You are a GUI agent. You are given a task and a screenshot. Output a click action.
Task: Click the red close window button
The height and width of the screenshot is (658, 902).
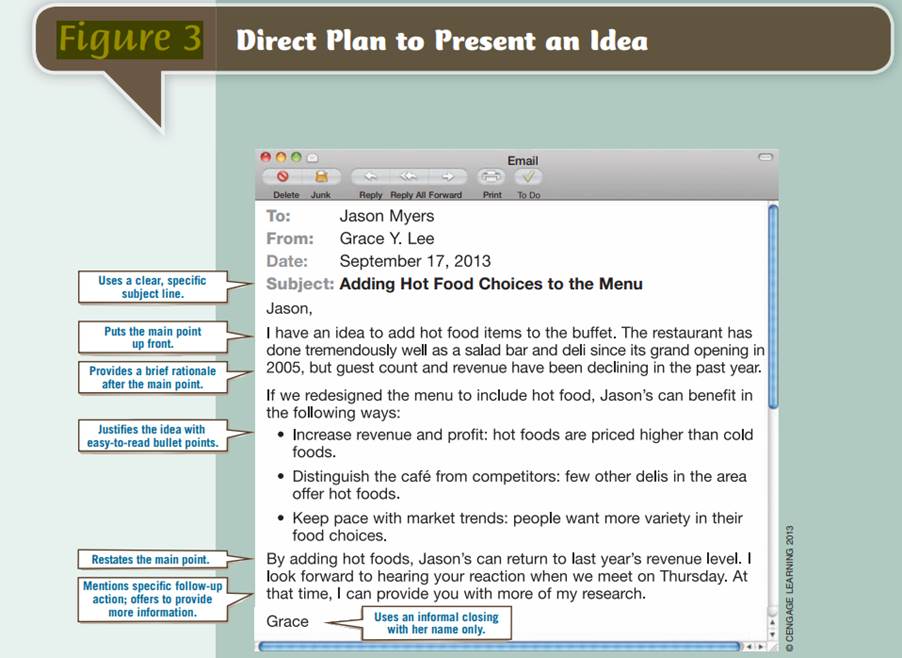(x=265, y=157)
